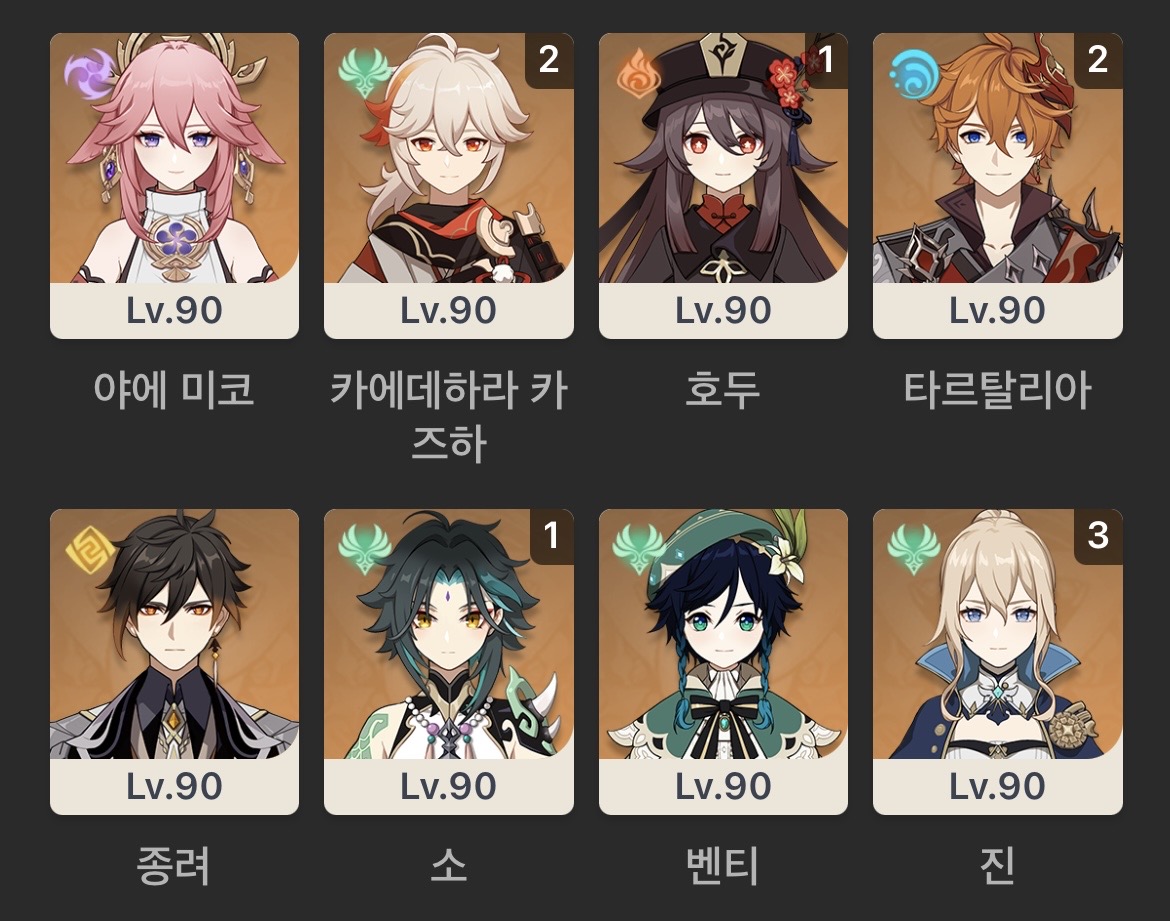The image size is (1170, 921).
Task: Click the 타르탈리아 name label
Action: pyautogui.click(x=998, y=390)
